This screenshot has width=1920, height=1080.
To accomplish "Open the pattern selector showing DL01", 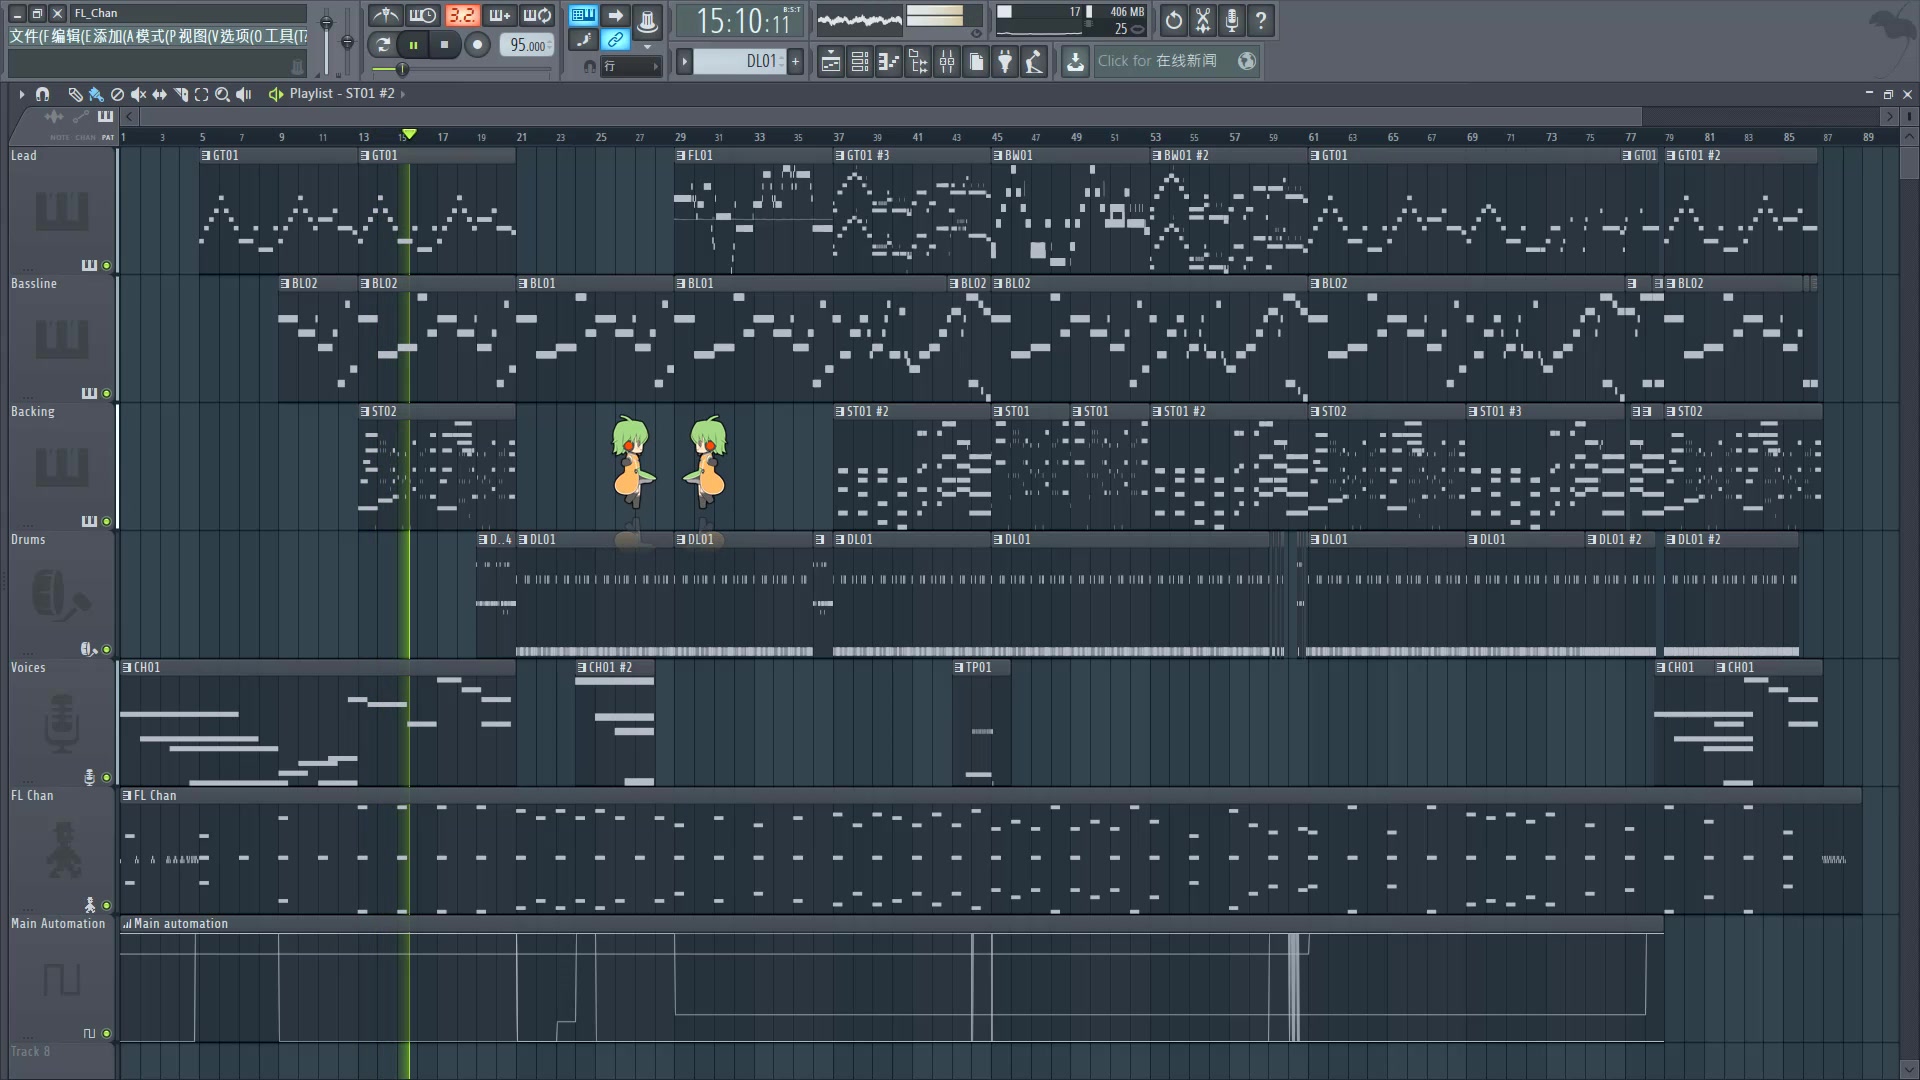I will (x=740, y=61).
